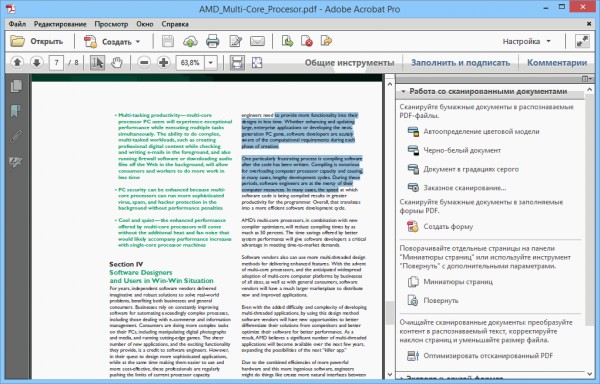Open the Редактирование menu
The image size is (600, 384).
[x=60, y=24]
